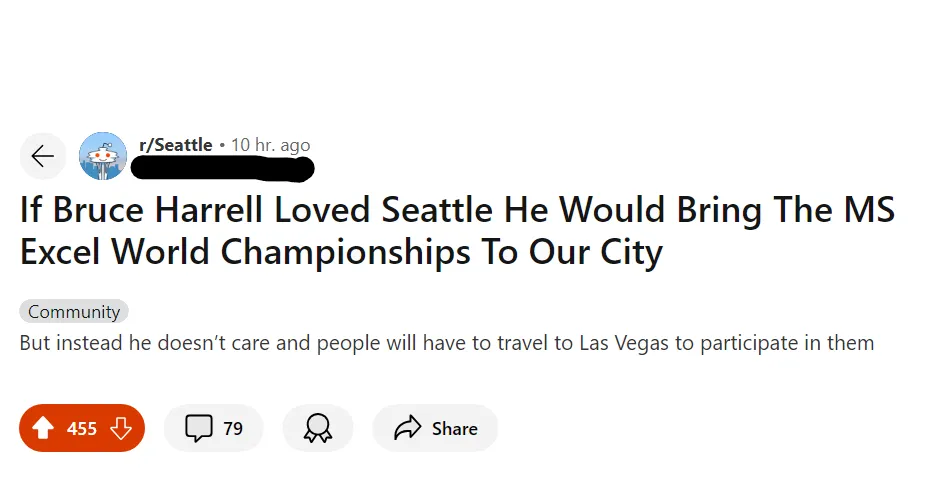Give an award using the ribbon icon

(318, 428)
